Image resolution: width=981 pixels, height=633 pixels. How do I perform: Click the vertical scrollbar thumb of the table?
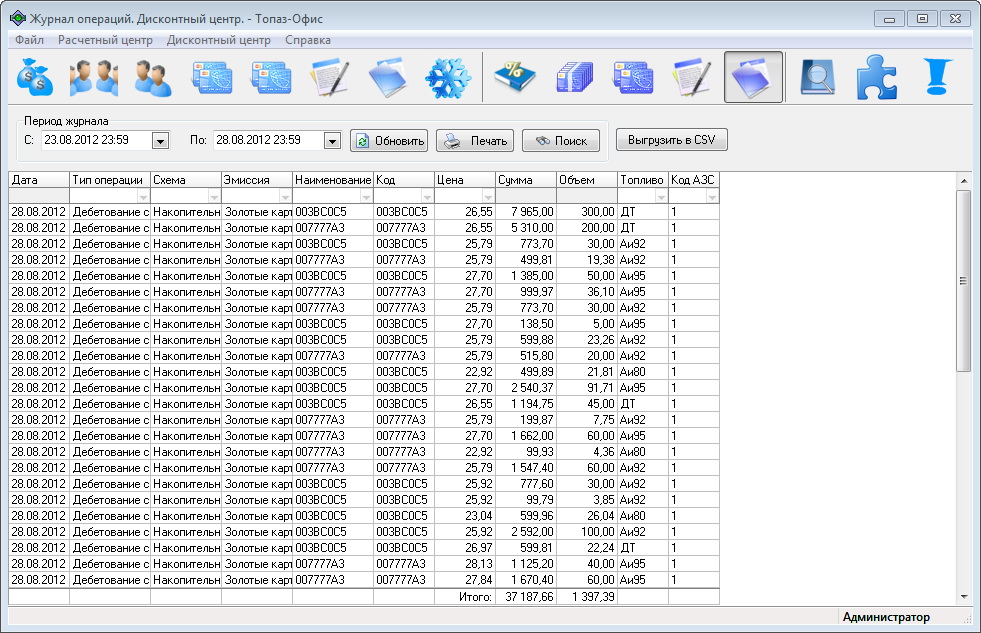(x=963, y=280)
